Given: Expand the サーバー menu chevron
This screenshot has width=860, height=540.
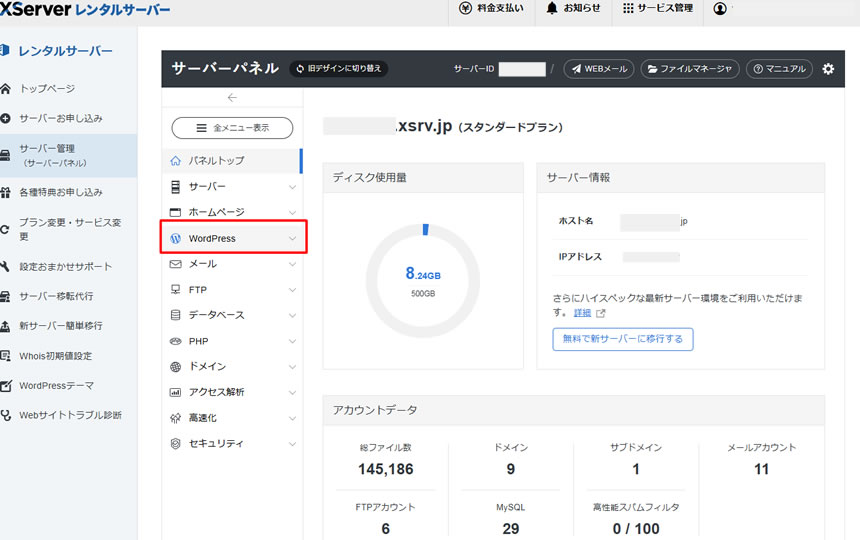Looking at the screenshot, I should point(292,187).
